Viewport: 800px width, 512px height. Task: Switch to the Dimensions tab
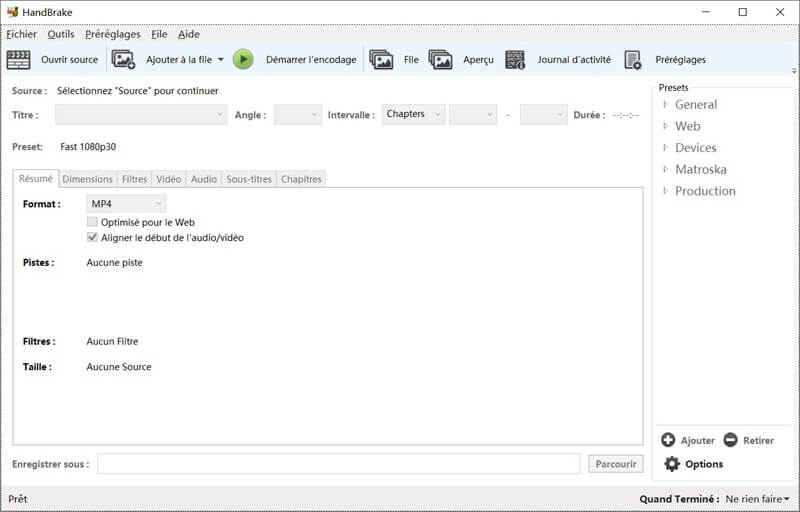87,179
